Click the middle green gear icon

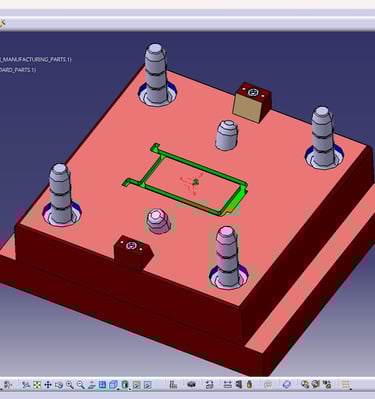coord(316,385)
